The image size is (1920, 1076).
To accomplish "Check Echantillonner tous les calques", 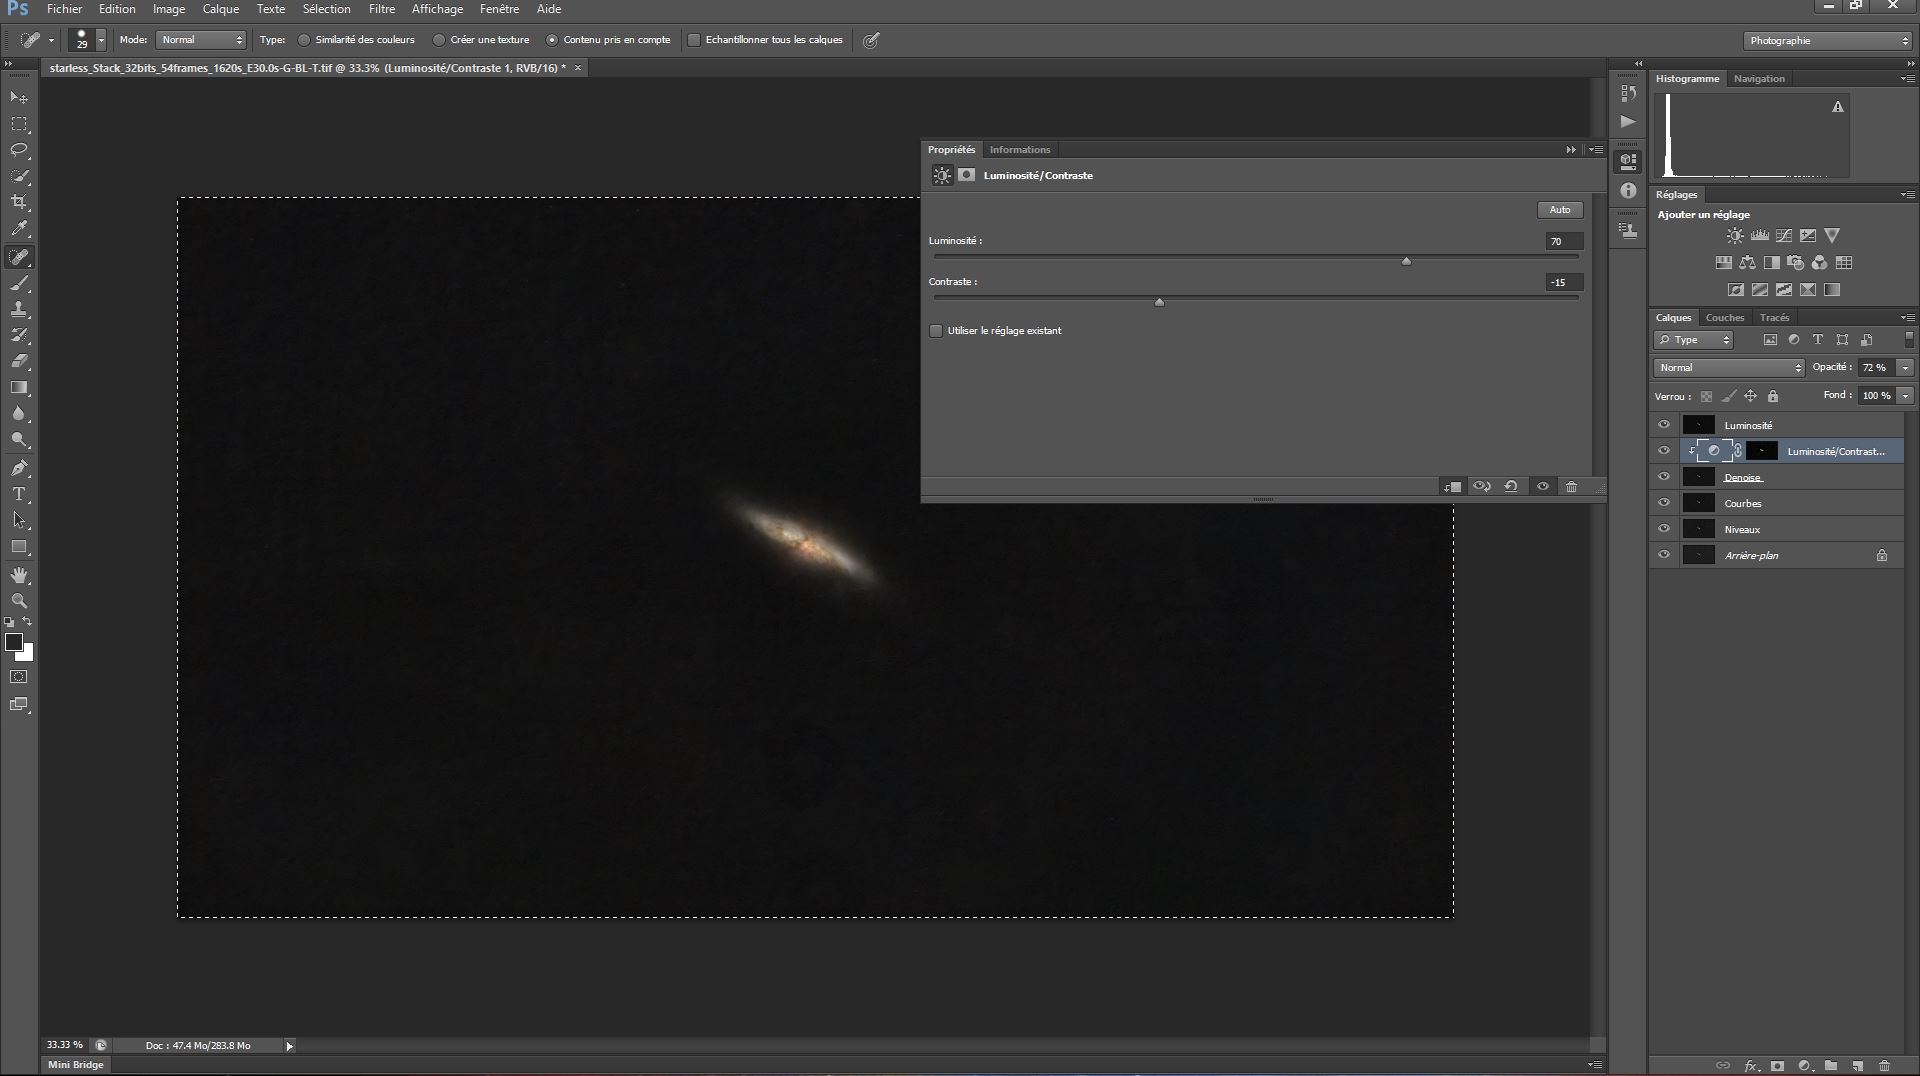I will point(694,40).
